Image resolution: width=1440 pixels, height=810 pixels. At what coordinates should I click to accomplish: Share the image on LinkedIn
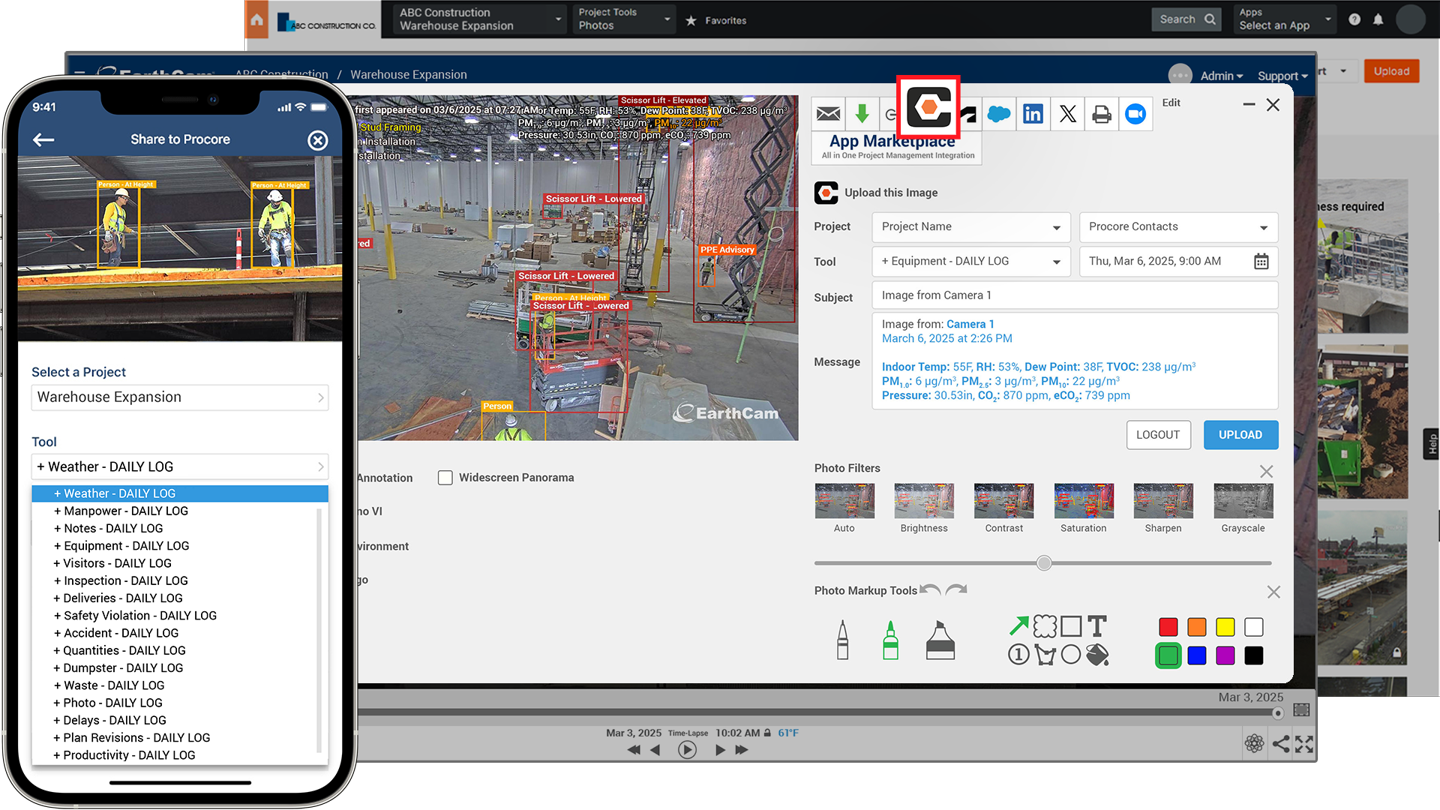(x=1033, y=114)
